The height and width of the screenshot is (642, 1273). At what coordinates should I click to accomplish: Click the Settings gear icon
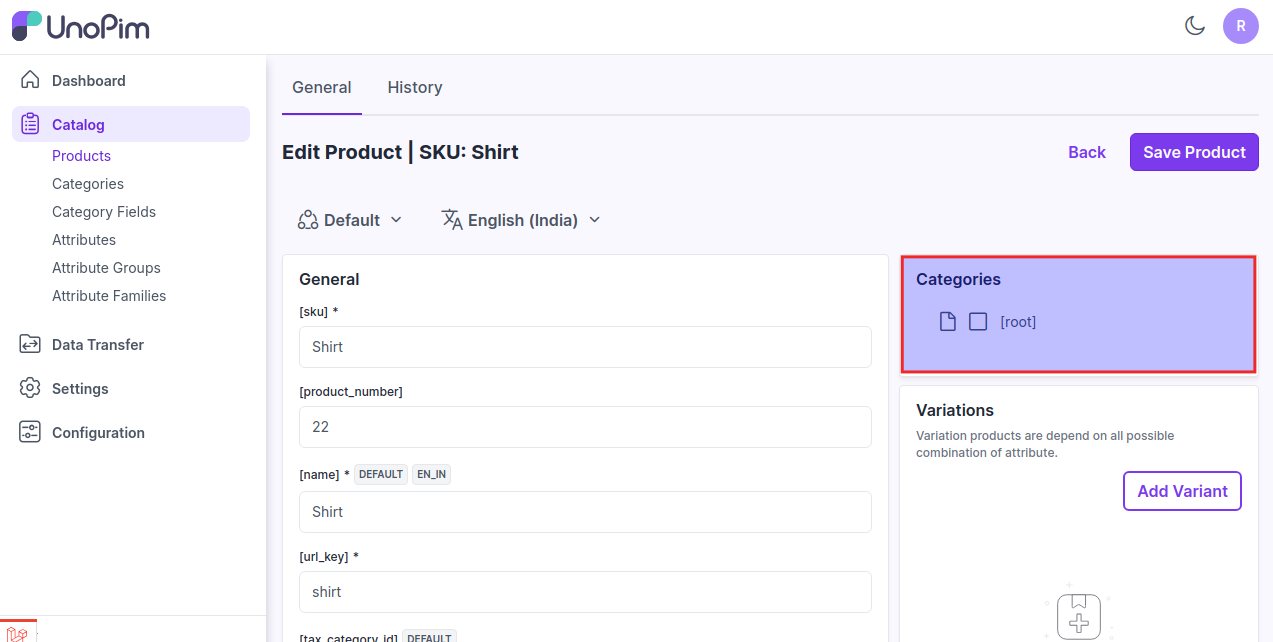30,388
